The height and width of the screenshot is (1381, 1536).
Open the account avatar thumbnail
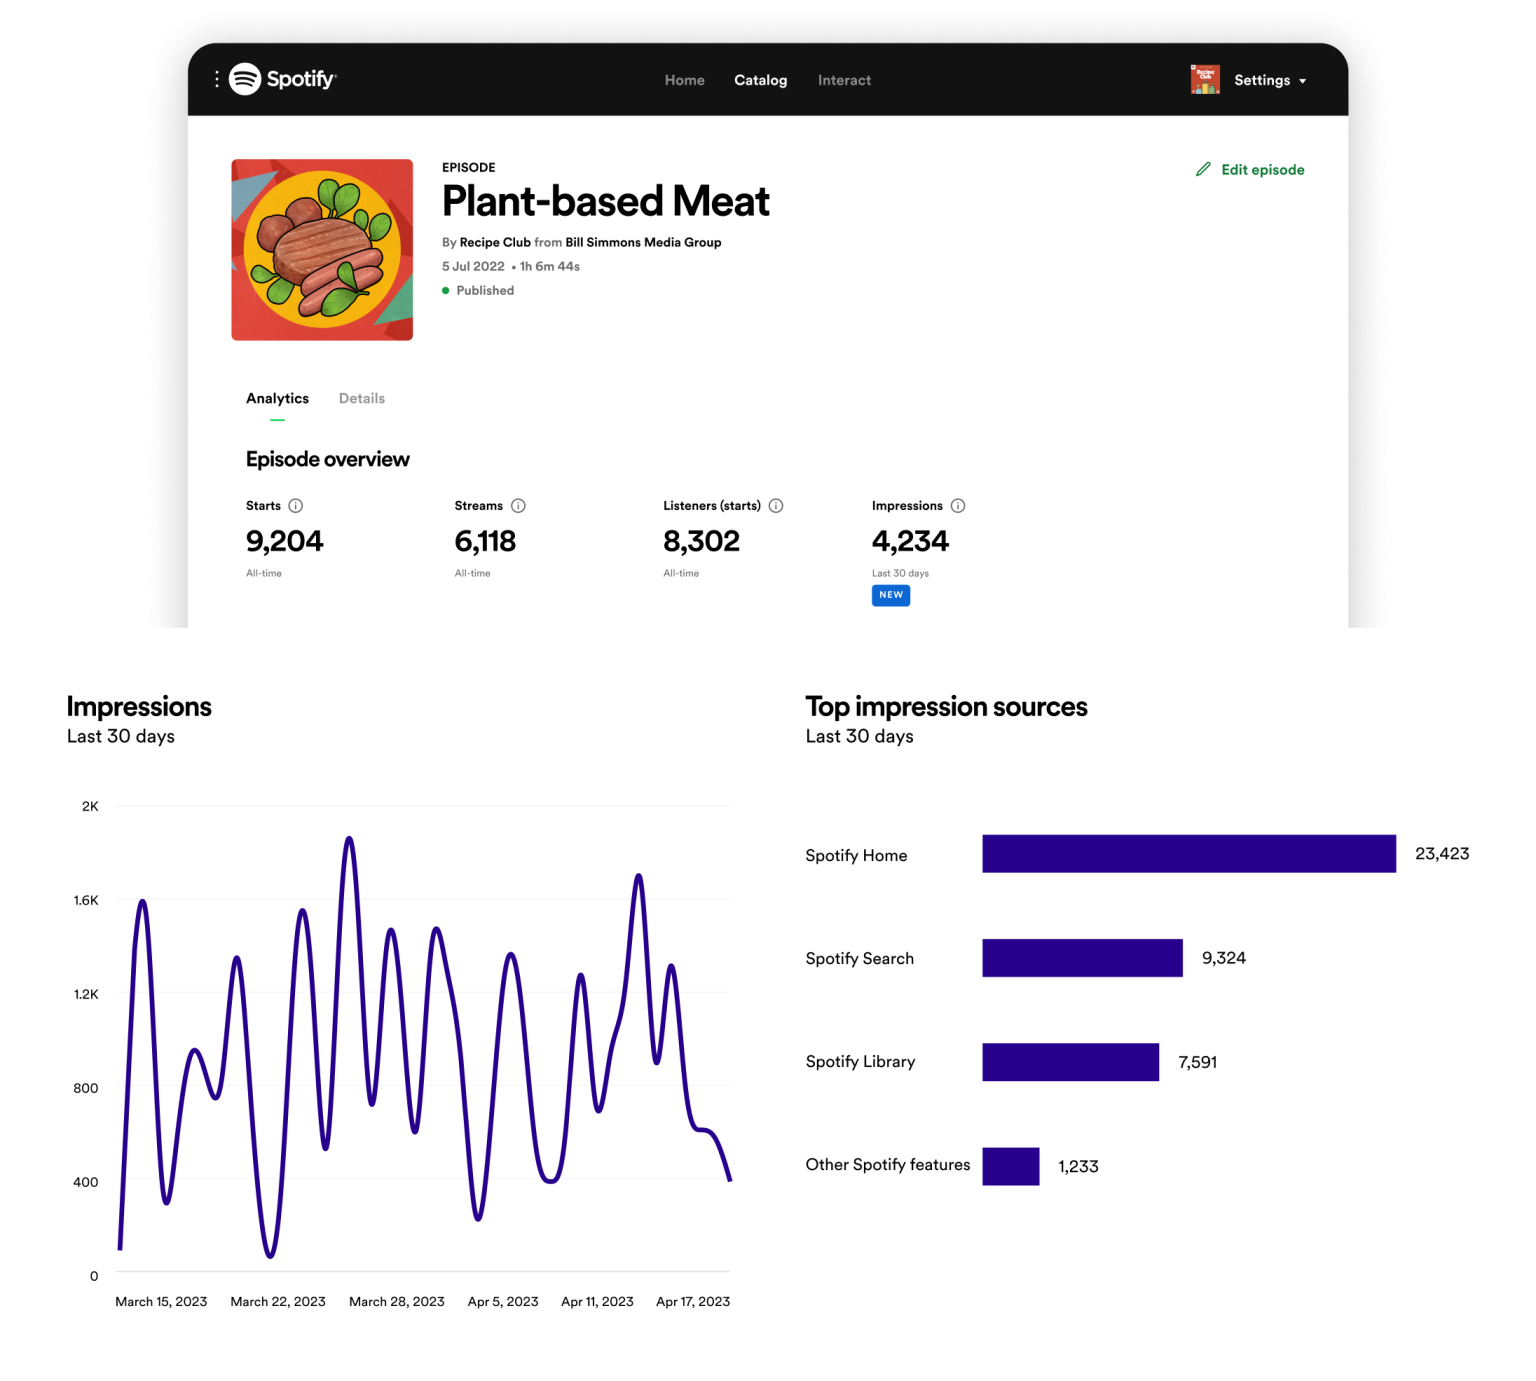click(1205, 80)
